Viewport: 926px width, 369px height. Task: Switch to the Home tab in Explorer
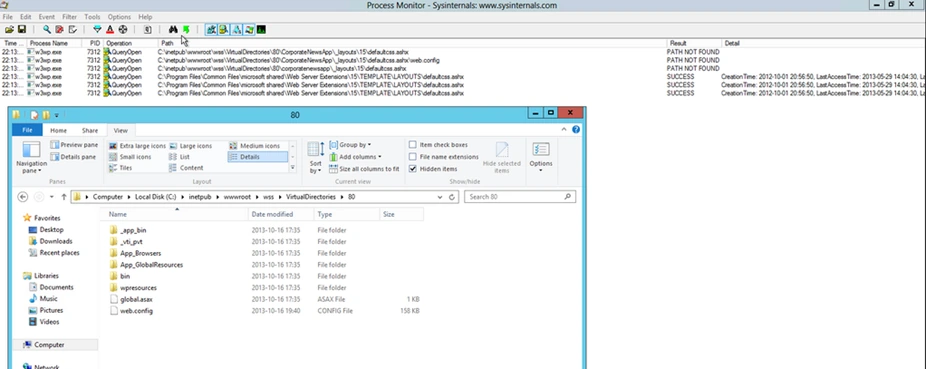pyautogui.click(x=58, y=130)
